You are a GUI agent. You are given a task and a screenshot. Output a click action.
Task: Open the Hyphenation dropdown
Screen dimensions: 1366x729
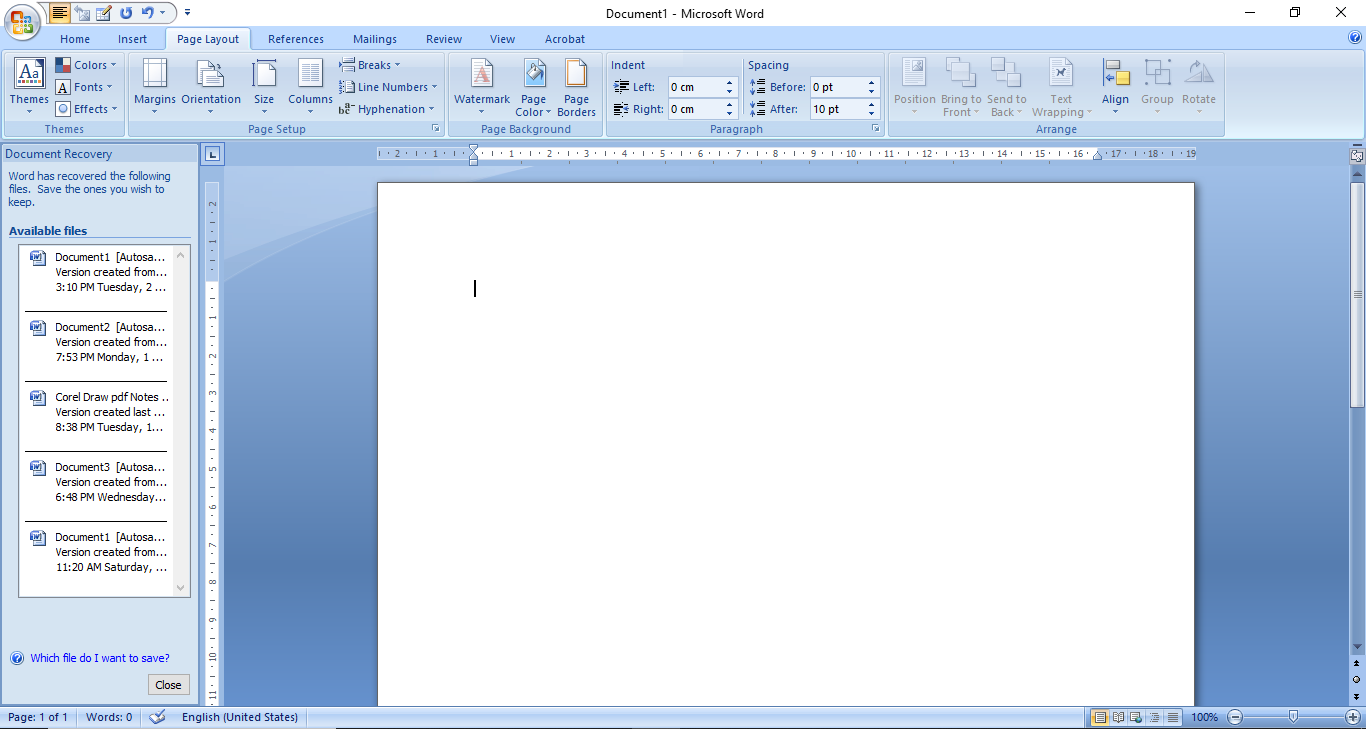pyautogui.click(x=388, y=109)
